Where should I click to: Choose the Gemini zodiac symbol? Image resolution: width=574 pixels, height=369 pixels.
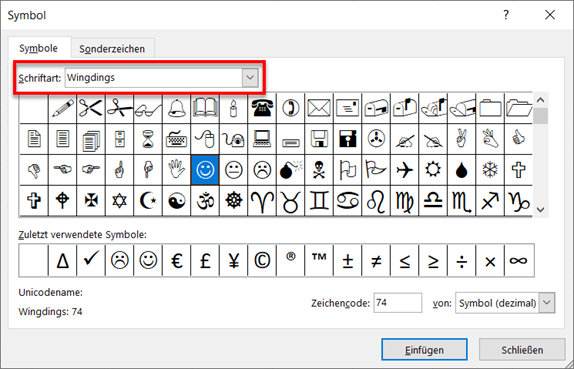pyautogui.click(x=319, y=201)
